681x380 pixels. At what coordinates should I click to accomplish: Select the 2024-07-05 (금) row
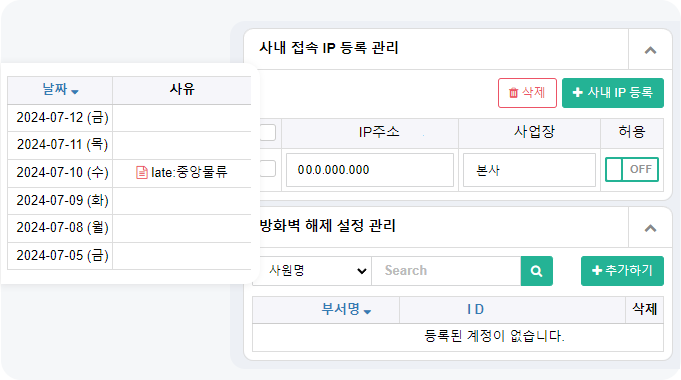(129, 256)
